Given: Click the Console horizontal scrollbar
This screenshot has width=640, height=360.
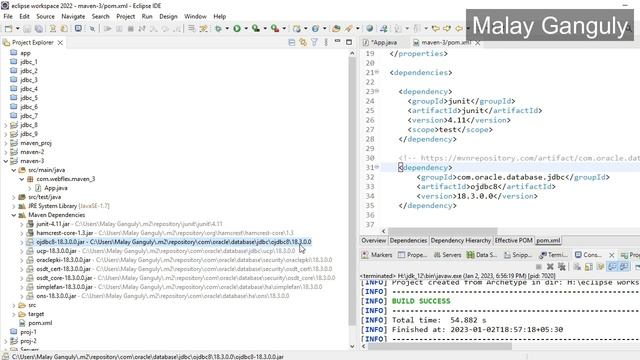Looking at the screenshot, I should click(440, 346).
